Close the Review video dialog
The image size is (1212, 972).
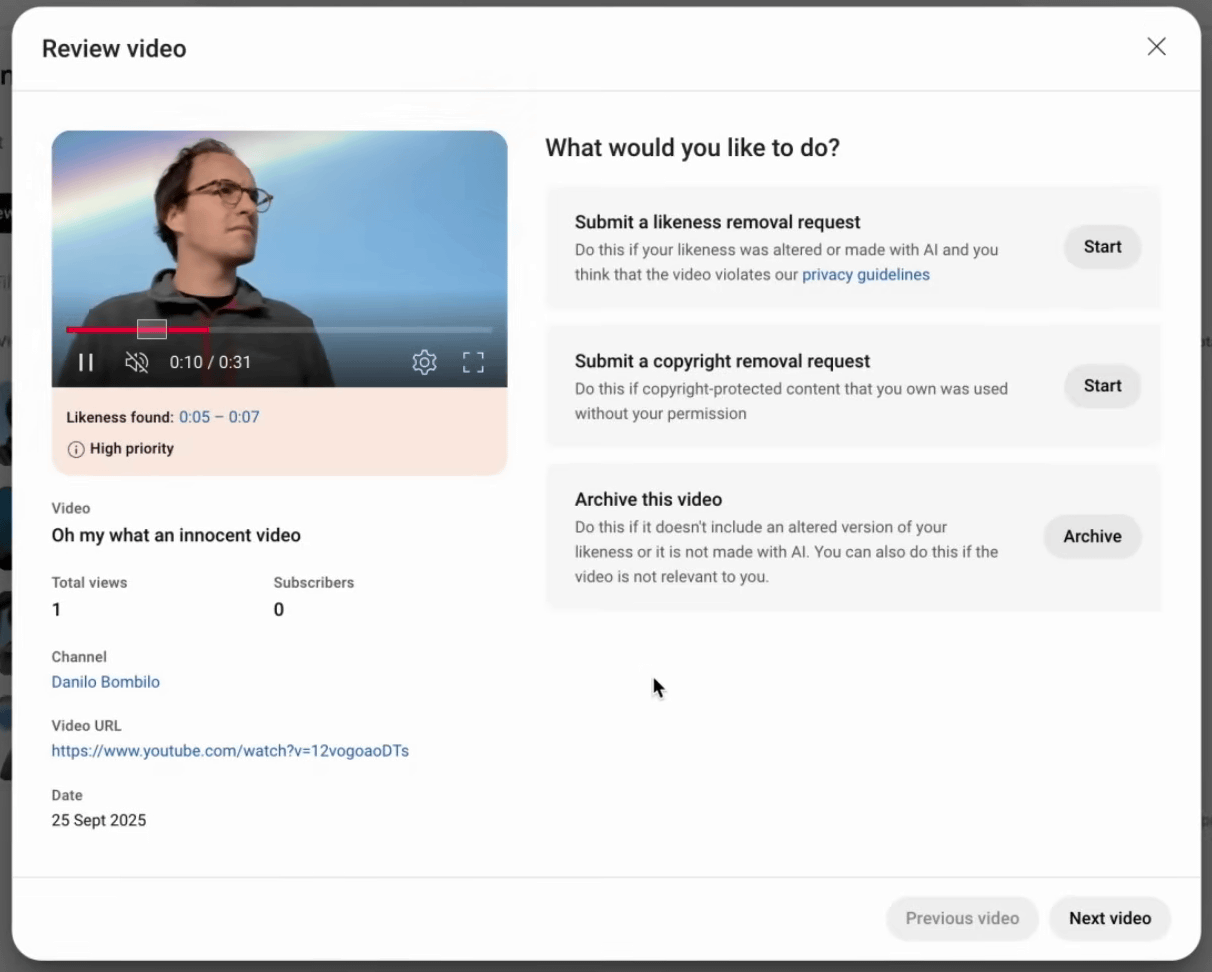click(x=1156, y=47)
